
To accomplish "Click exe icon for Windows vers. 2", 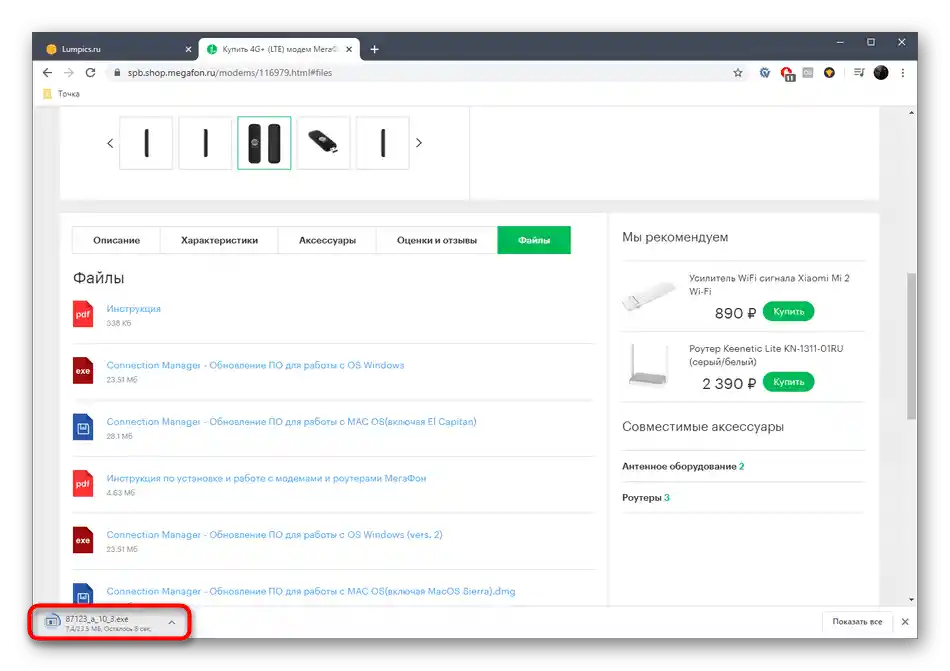I will click(83, 540).
